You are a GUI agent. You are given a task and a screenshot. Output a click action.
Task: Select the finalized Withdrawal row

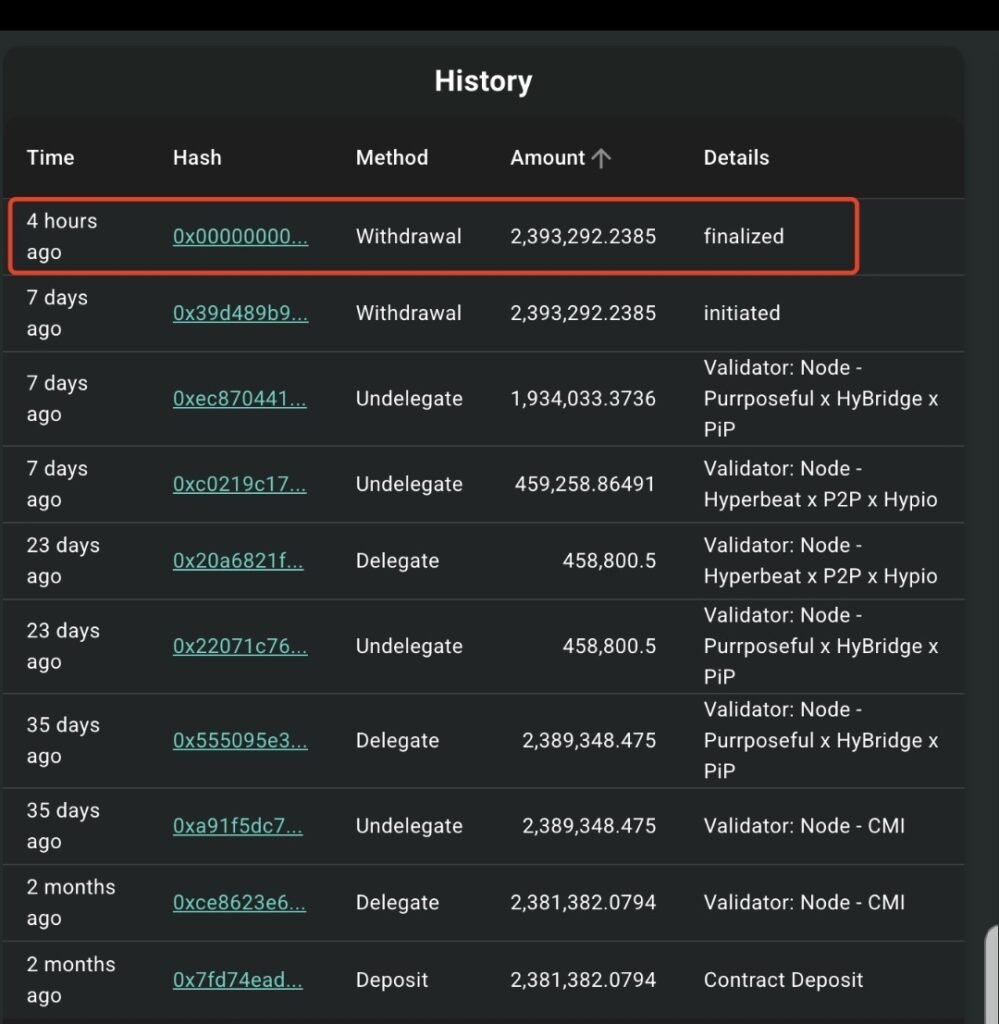tap(433, 236)
